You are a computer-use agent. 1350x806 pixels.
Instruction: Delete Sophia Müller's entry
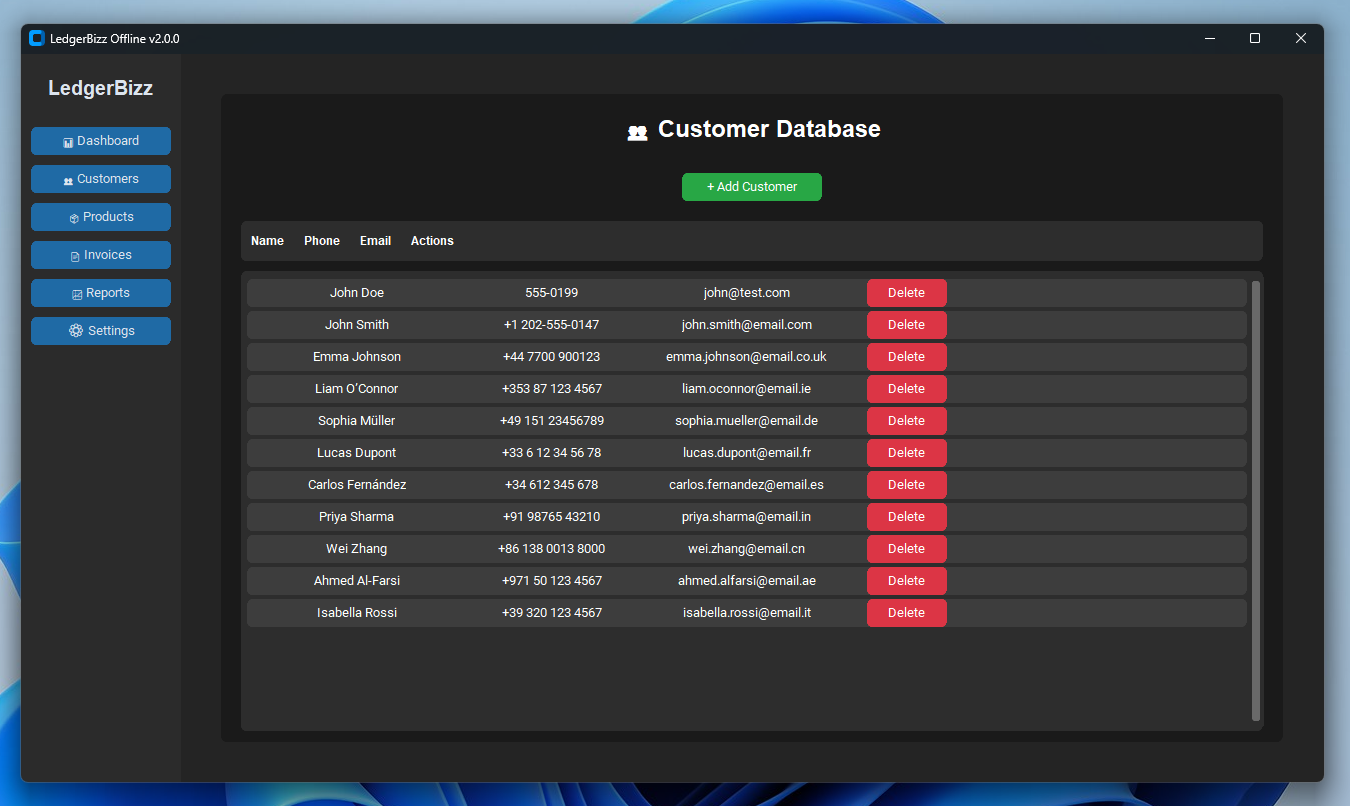[906, 420]
